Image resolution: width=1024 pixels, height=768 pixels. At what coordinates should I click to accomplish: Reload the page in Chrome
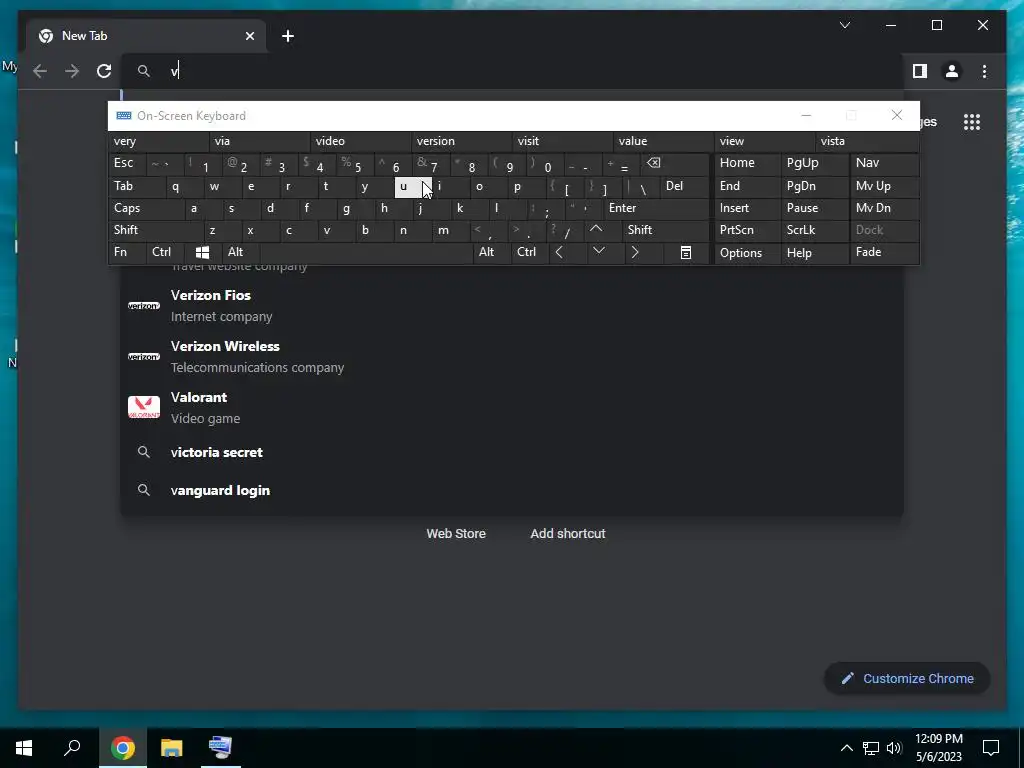coord(104,71)
